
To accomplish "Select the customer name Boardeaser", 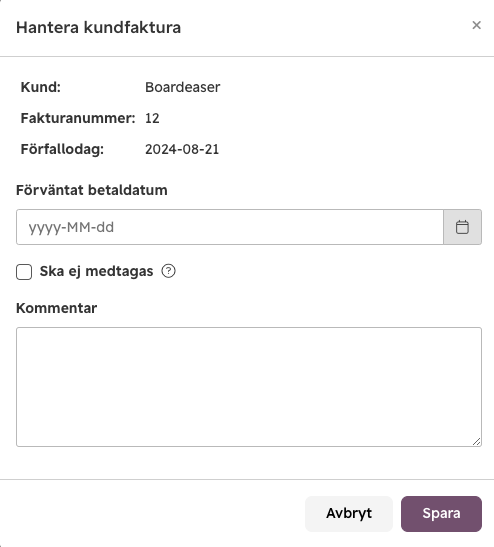I will pyautogui.click(x=182, y=87).
